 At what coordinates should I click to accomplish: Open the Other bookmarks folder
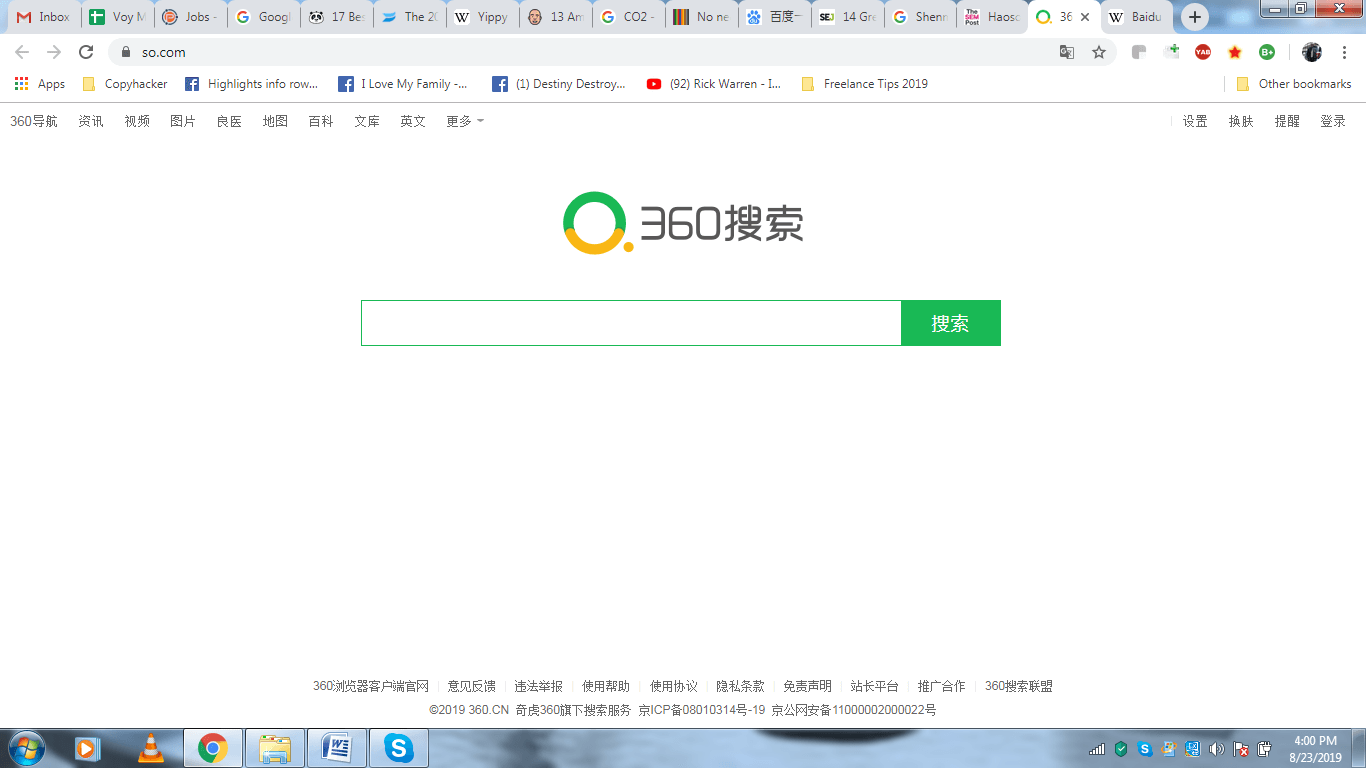tap(1294, 84)
